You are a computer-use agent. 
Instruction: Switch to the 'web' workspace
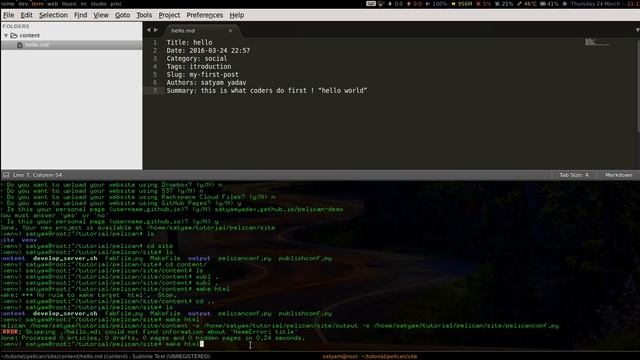[53, 4]
